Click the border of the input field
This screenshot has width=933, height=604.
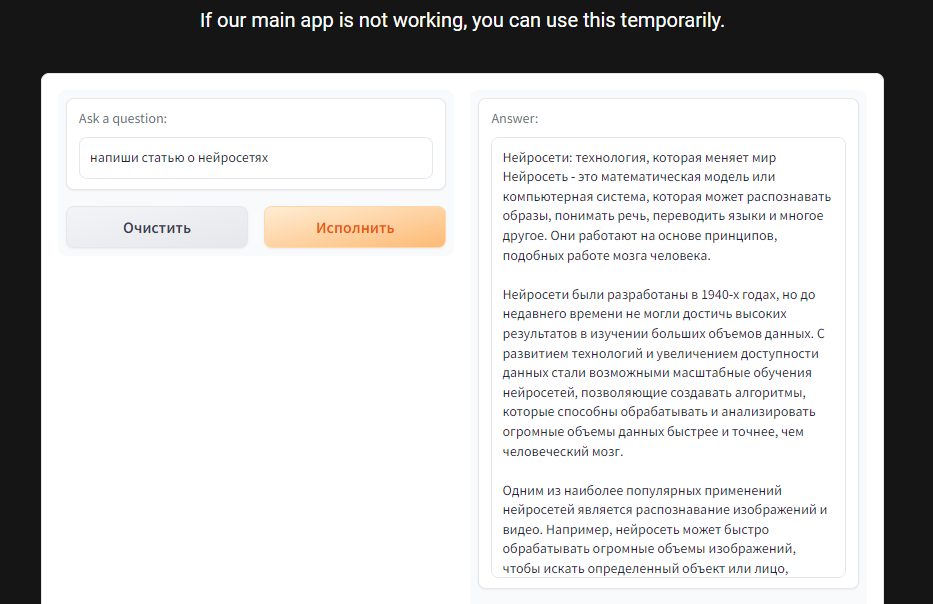pos(254,139)
